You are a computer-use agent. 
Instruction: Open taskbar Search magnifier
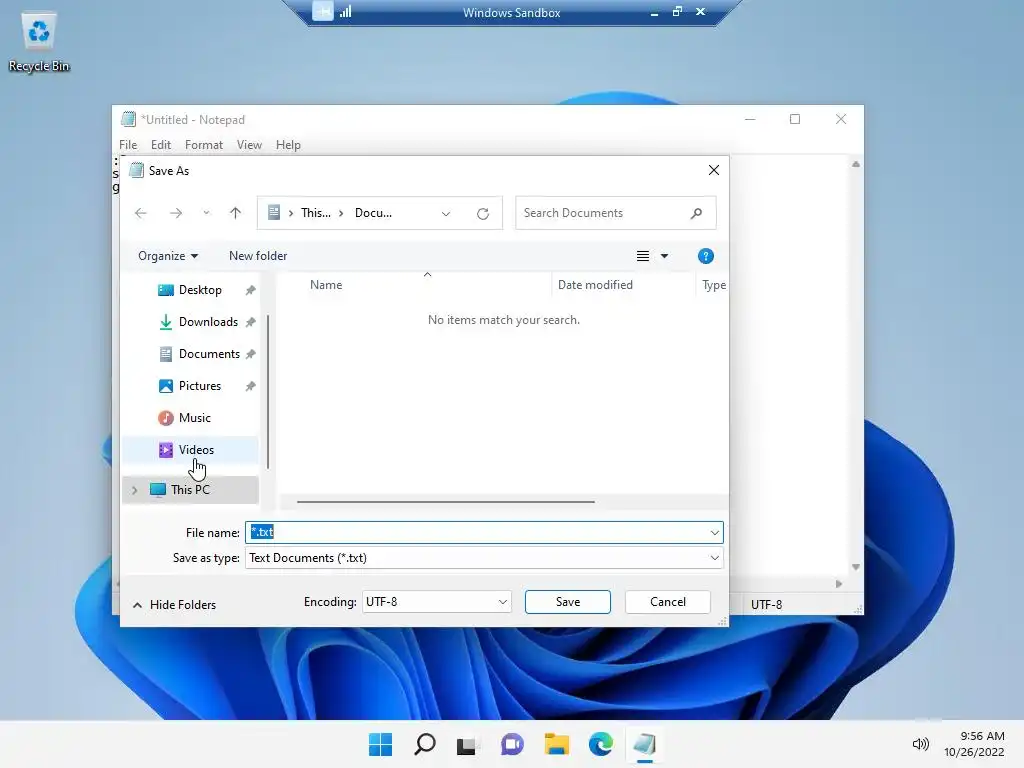click(424, 744)
